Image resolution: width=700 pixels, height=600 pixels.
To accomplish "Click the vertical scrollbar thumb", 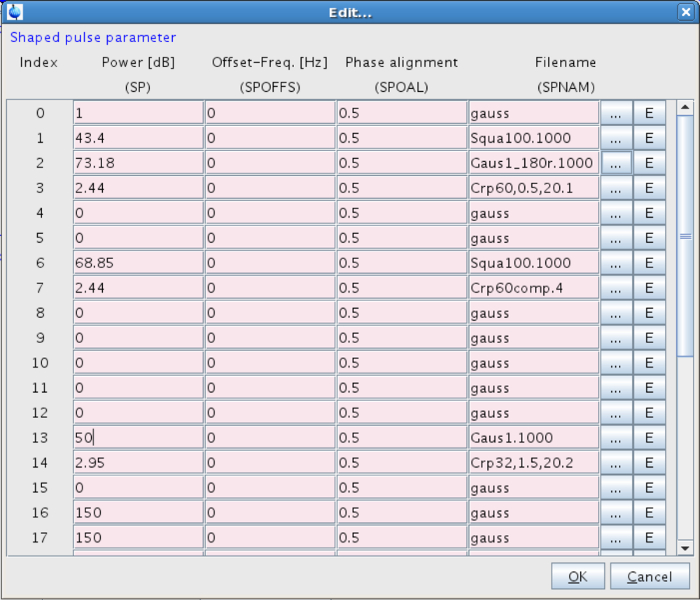I will tap(685, 236).
